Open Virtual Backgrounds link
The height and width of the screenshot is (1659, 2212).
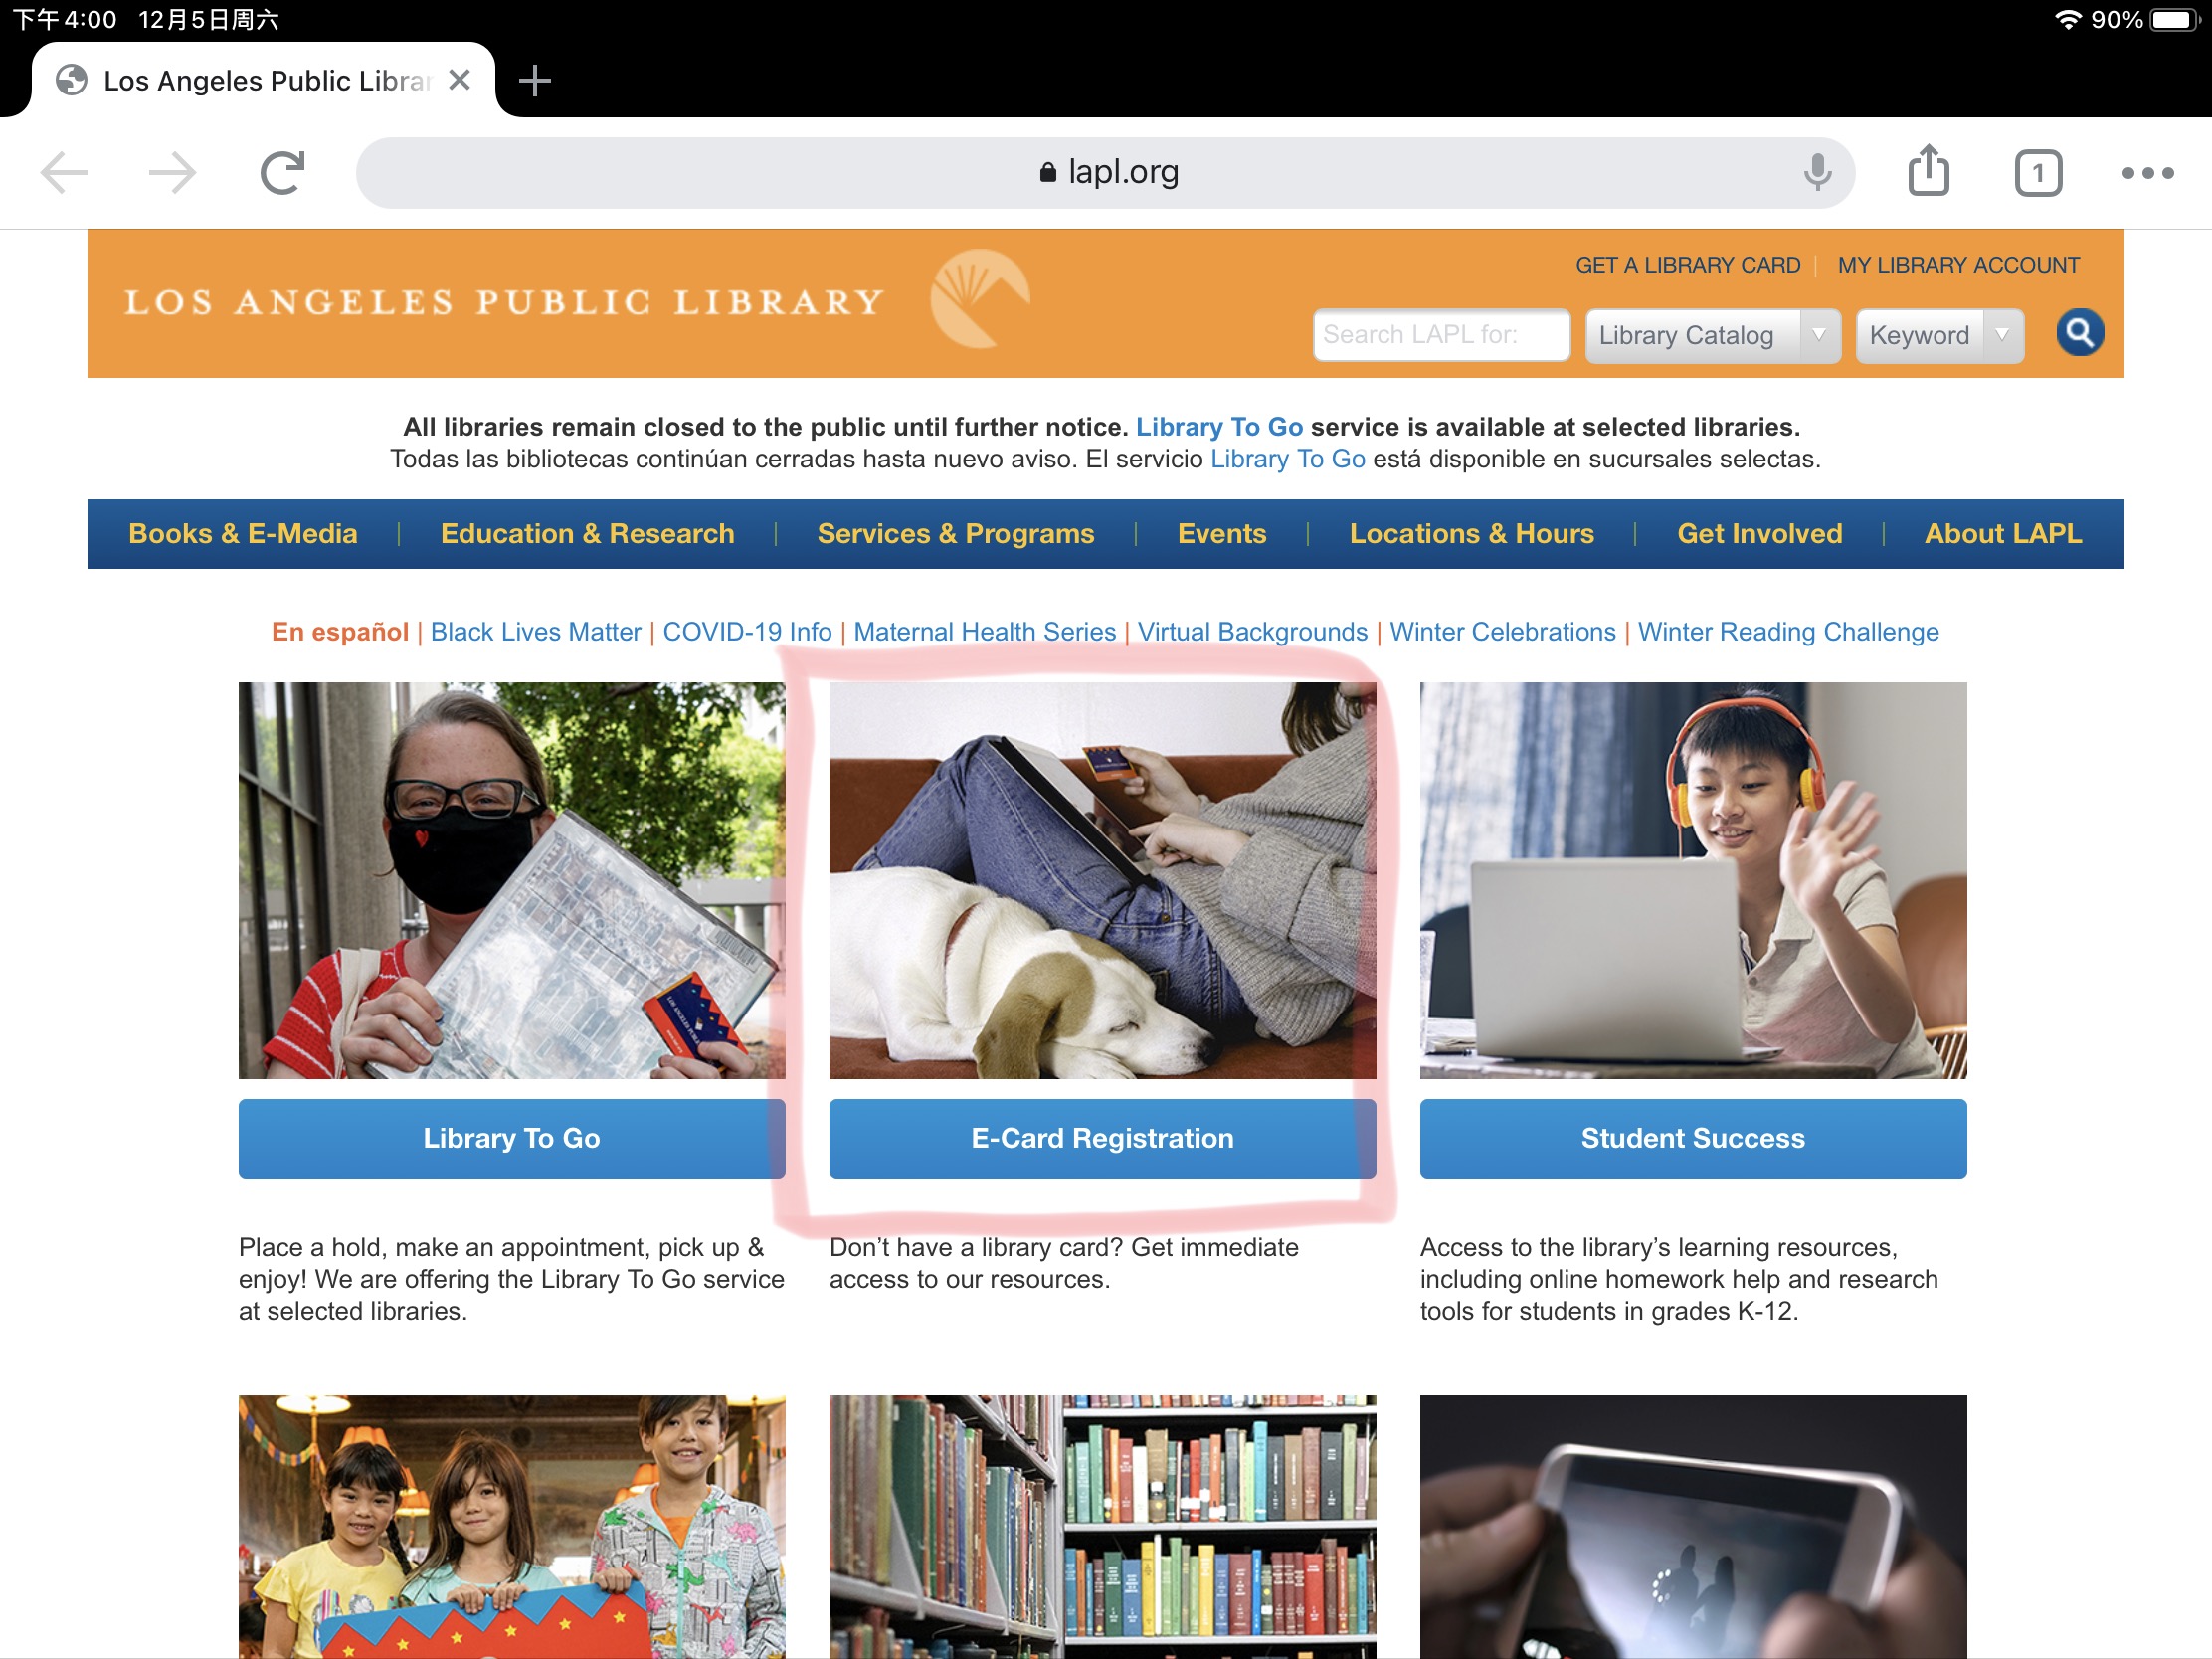1252,632
